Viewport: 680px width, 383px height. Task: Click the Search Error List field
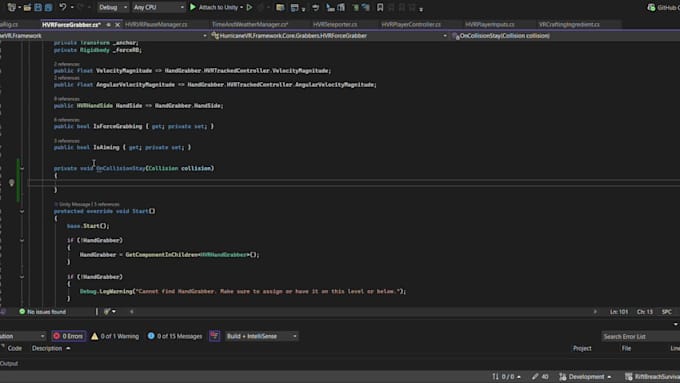(641, 337)
